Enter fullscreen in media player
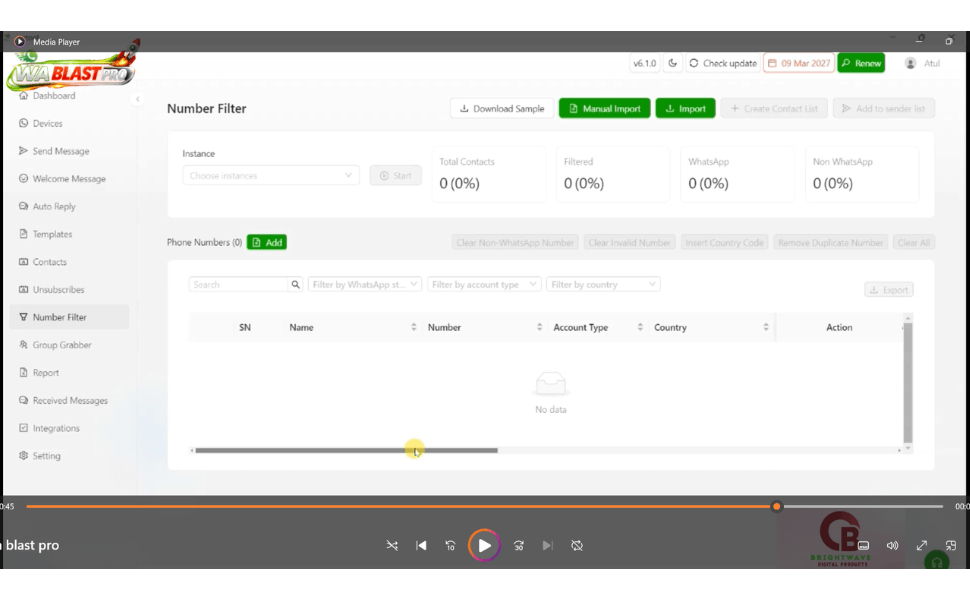The width and height of the screenshot is (970, 600). (x=922, y=546)
